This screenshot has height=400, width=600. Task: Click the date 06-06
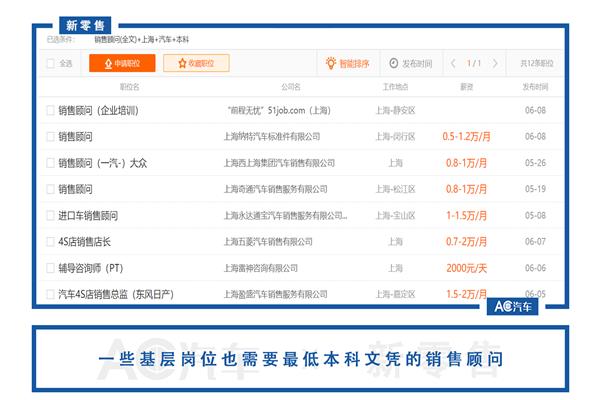pyautogui.click(x=535, y=268)
